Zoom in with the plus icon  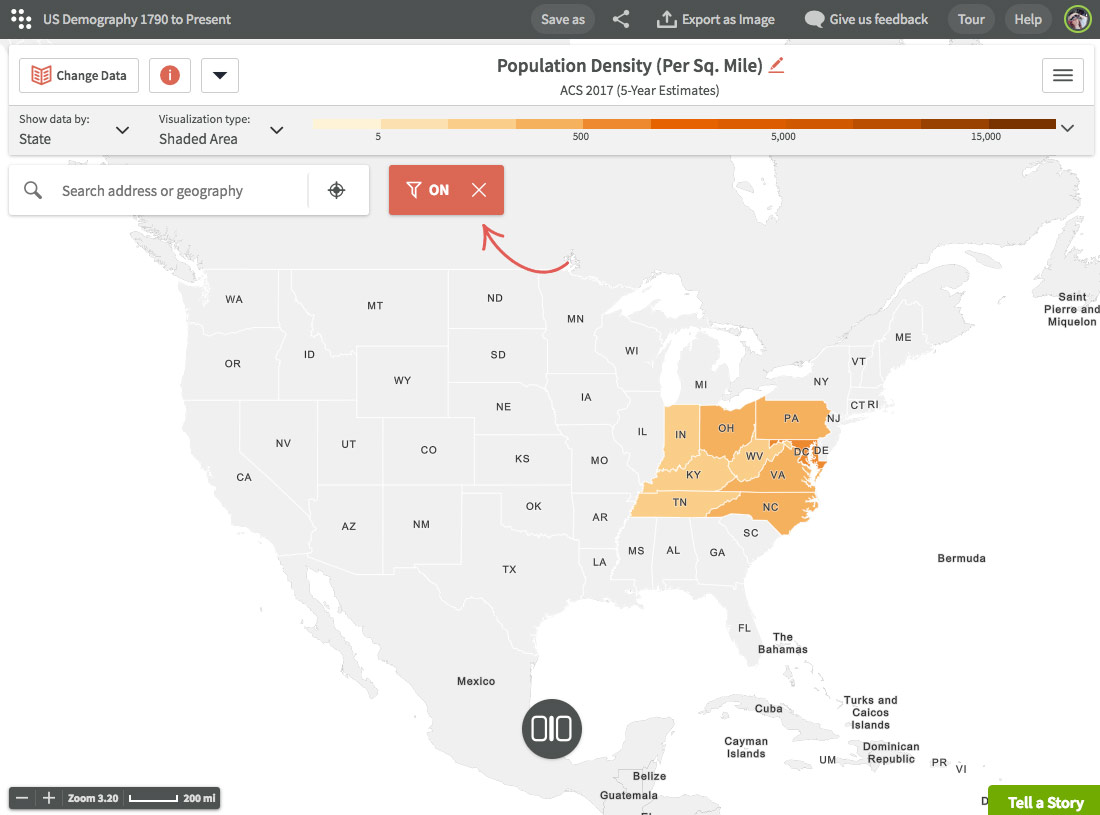pyautogui.click(x=48, y=798)
